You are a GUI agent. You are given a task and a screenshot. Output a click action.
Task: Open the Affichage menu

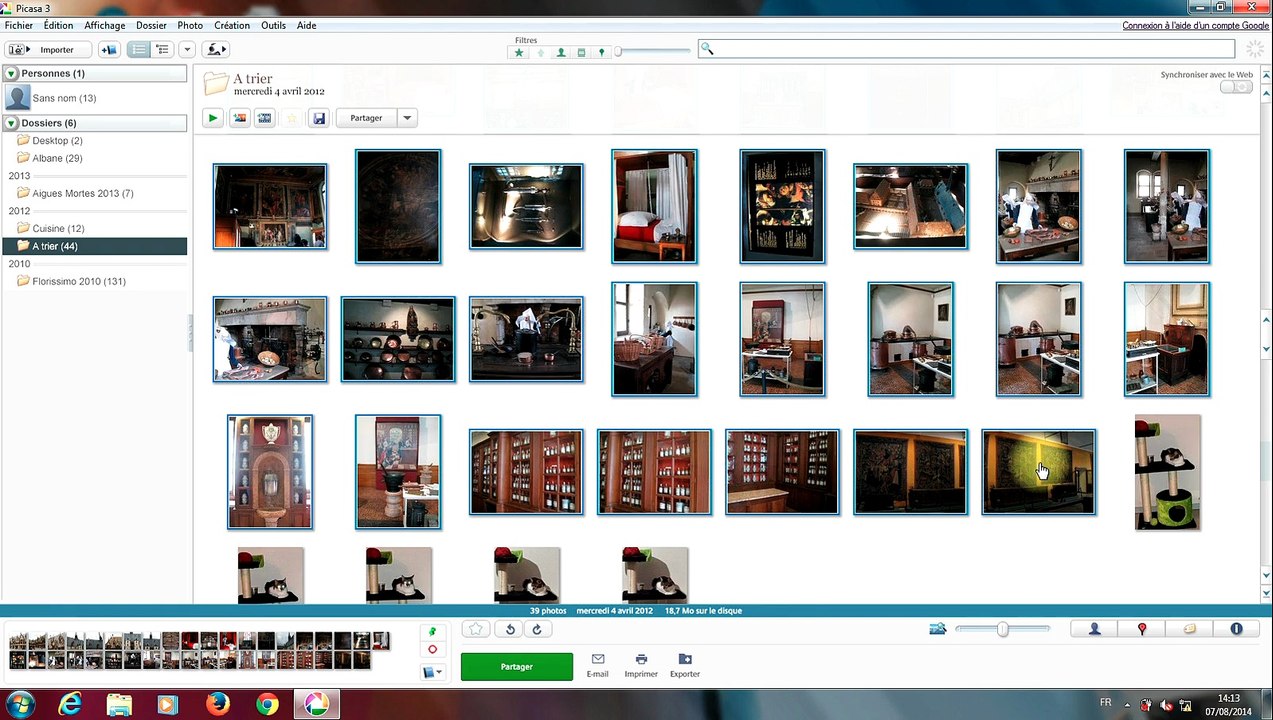point(105,26)
